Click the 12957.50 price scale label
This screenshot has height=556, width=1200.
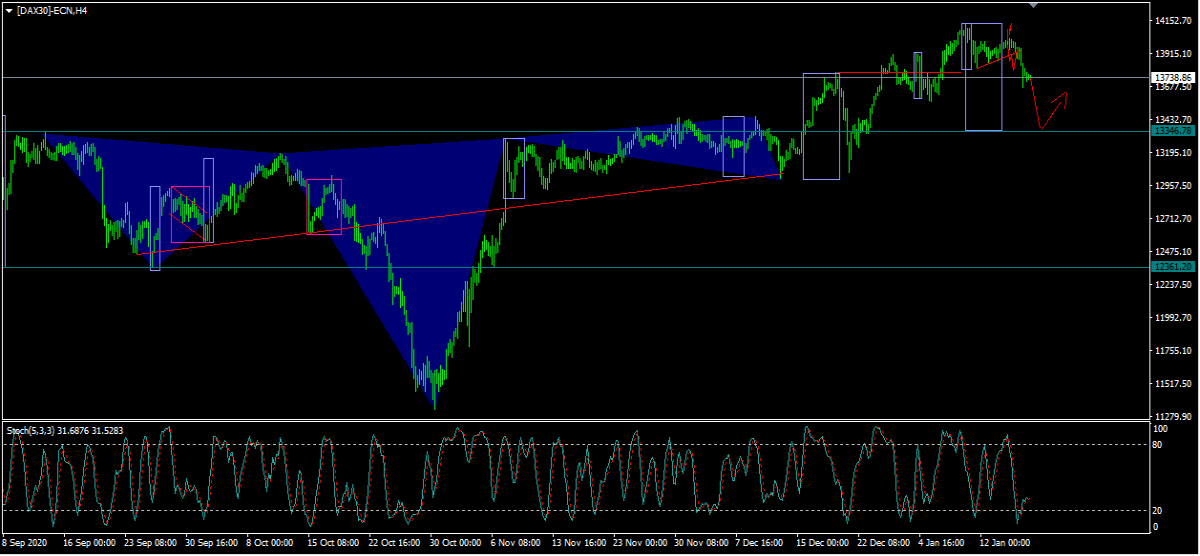coord(1172,185)
